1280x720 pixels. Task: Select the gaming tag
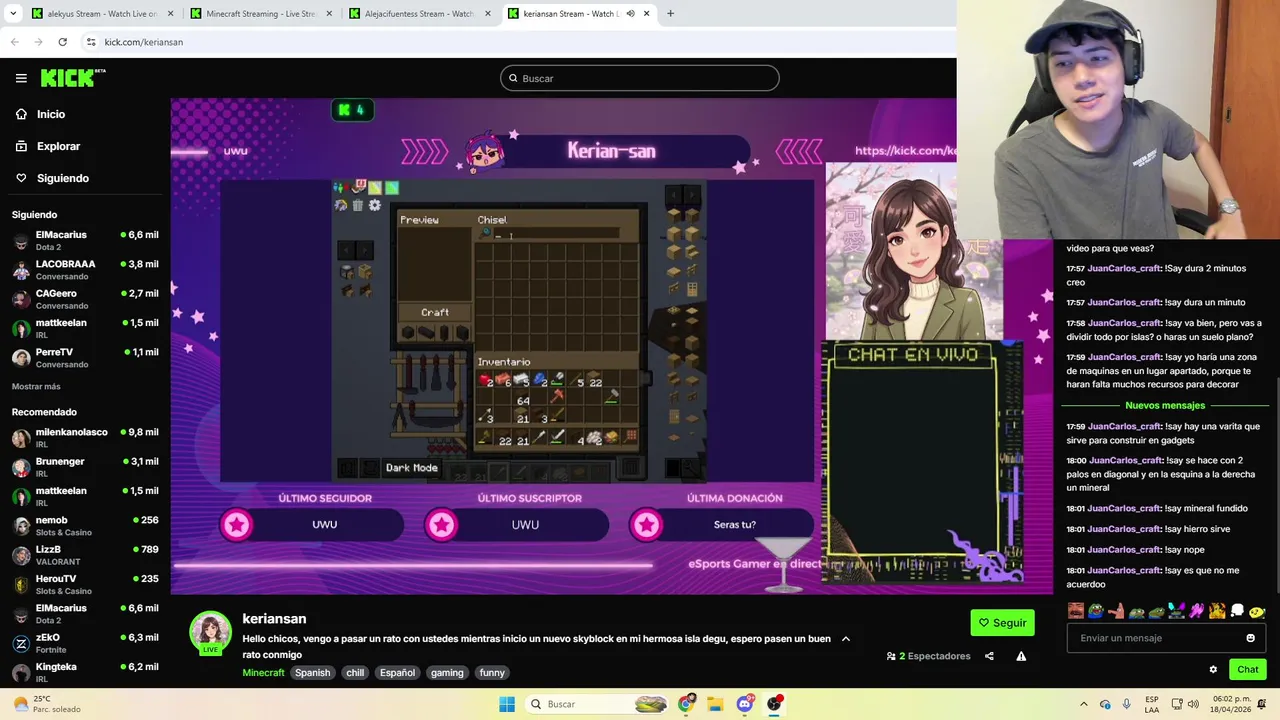click(447, 672)
